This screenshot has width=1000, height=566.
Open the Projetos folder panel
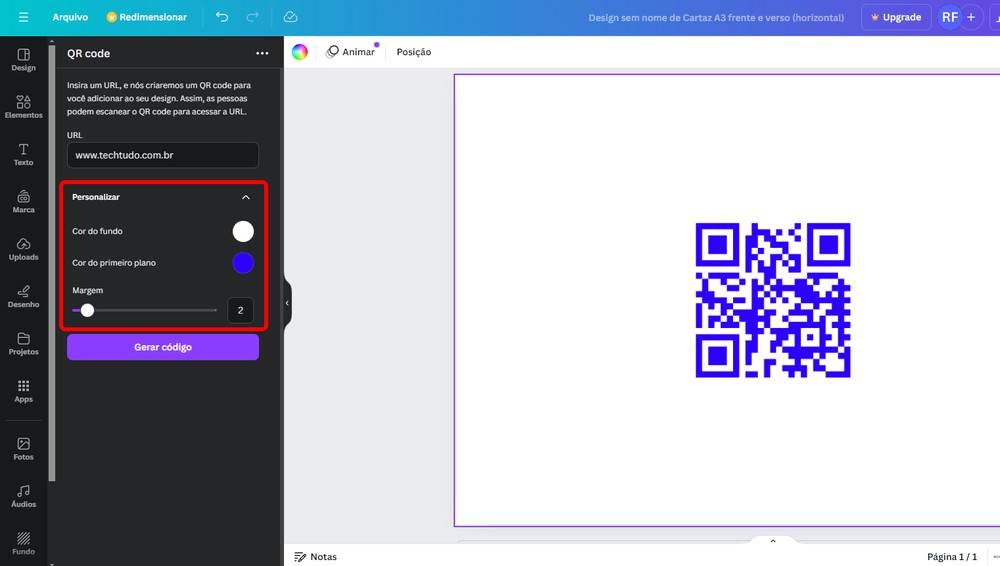[x=24, y=343]
